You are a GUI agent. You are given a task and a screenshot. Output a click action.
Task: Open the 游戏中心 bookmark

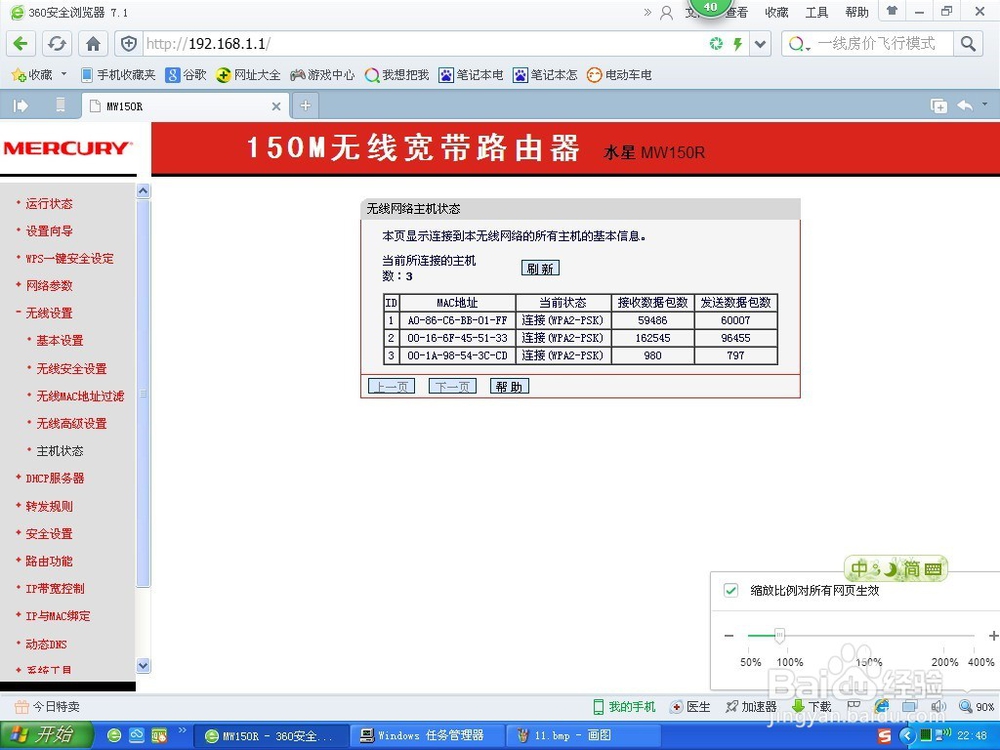322,75
